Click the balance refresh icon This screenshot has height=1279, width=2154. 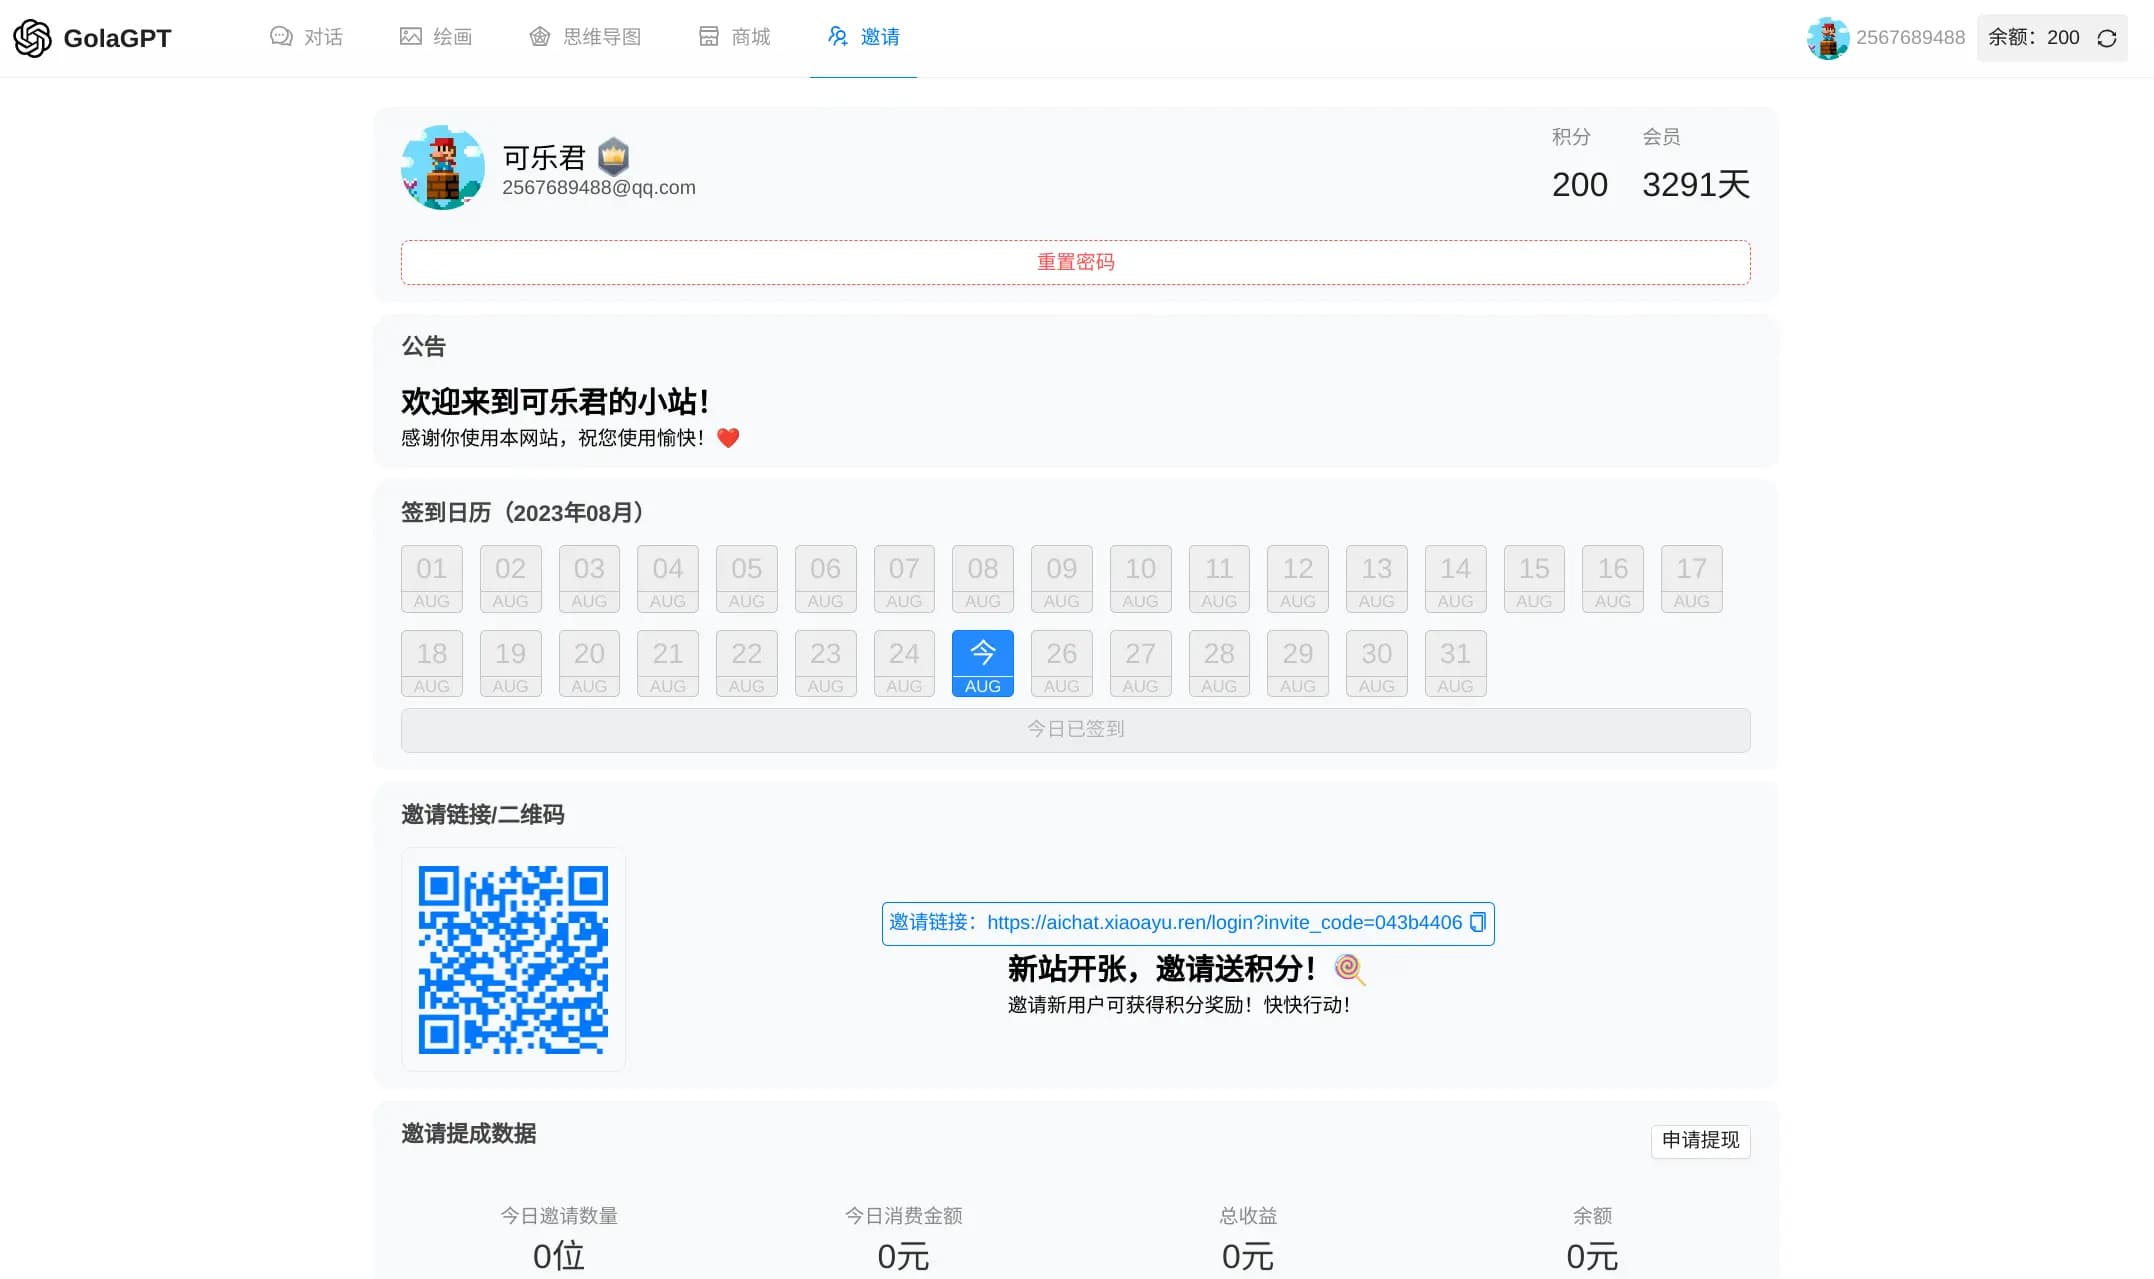click(x=2107, y=38)
